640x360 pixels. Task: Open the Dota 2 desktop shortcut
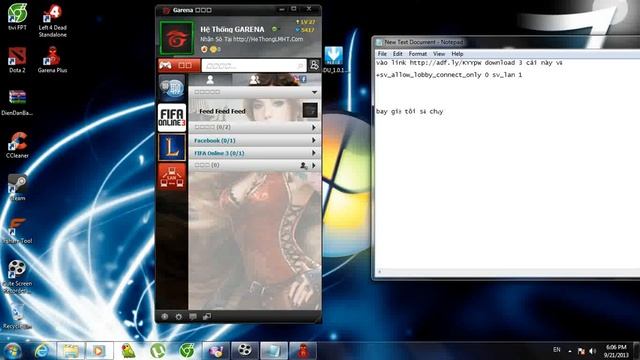tap(17, 60)
